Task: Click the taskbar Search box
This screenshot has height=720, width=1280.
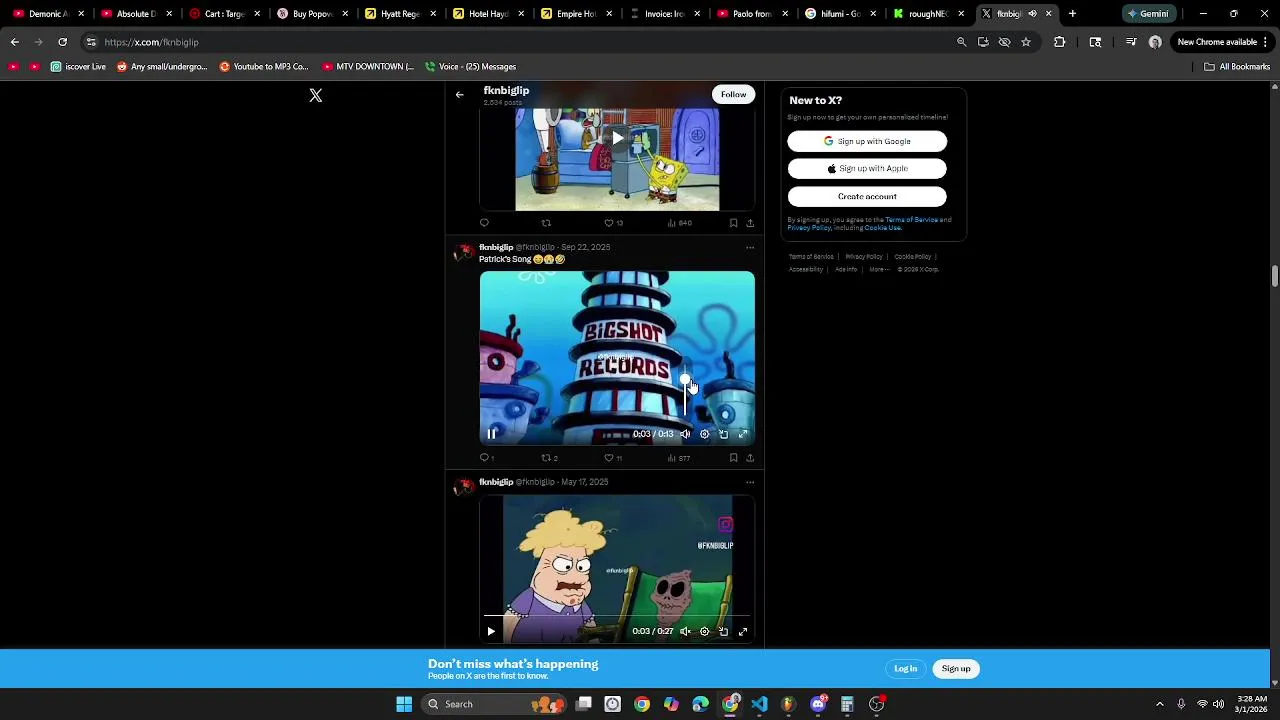Action: tap(493, 704)
